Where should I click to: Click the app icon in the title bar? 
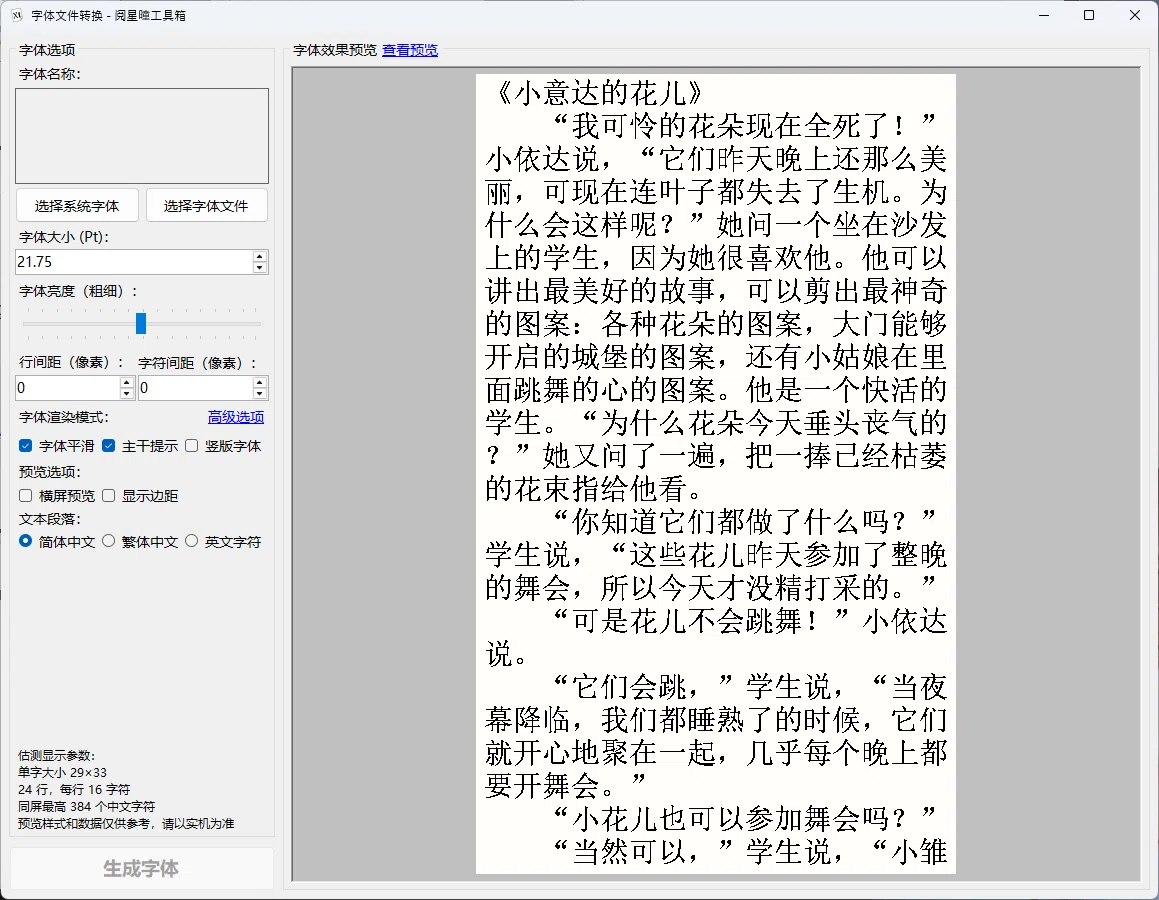tap(17, 16)
